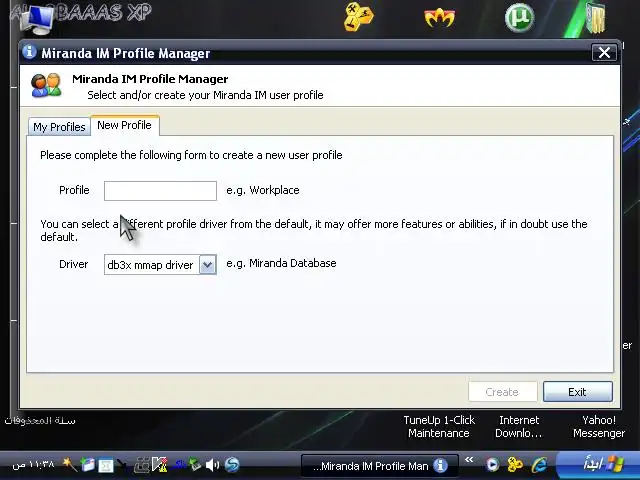The width and height of the screenshot is (640, 480).
Task: Click the two-users profile icon in header
Action: (x=47, y=85)
